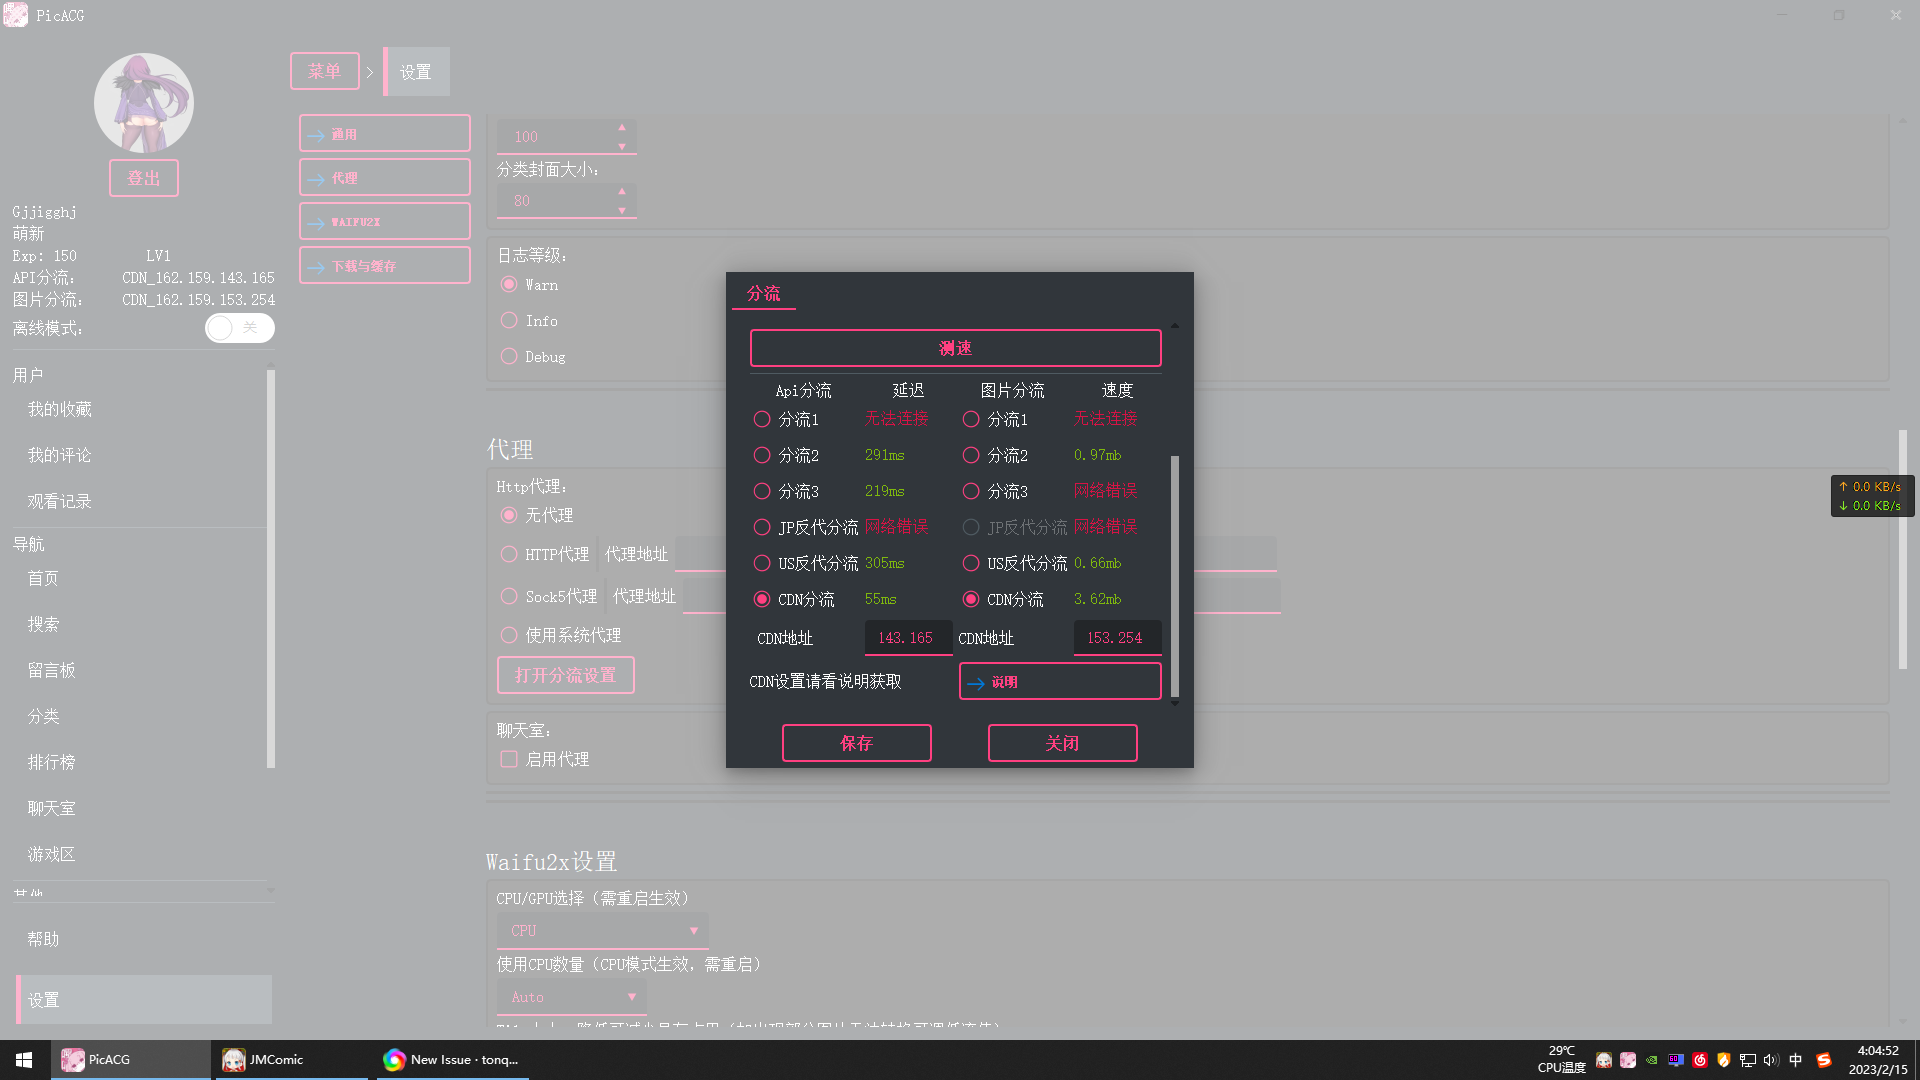Toggle the 离线模式 switch
This screenshot has height=1080, width=1920.
[x=240, y=328]
